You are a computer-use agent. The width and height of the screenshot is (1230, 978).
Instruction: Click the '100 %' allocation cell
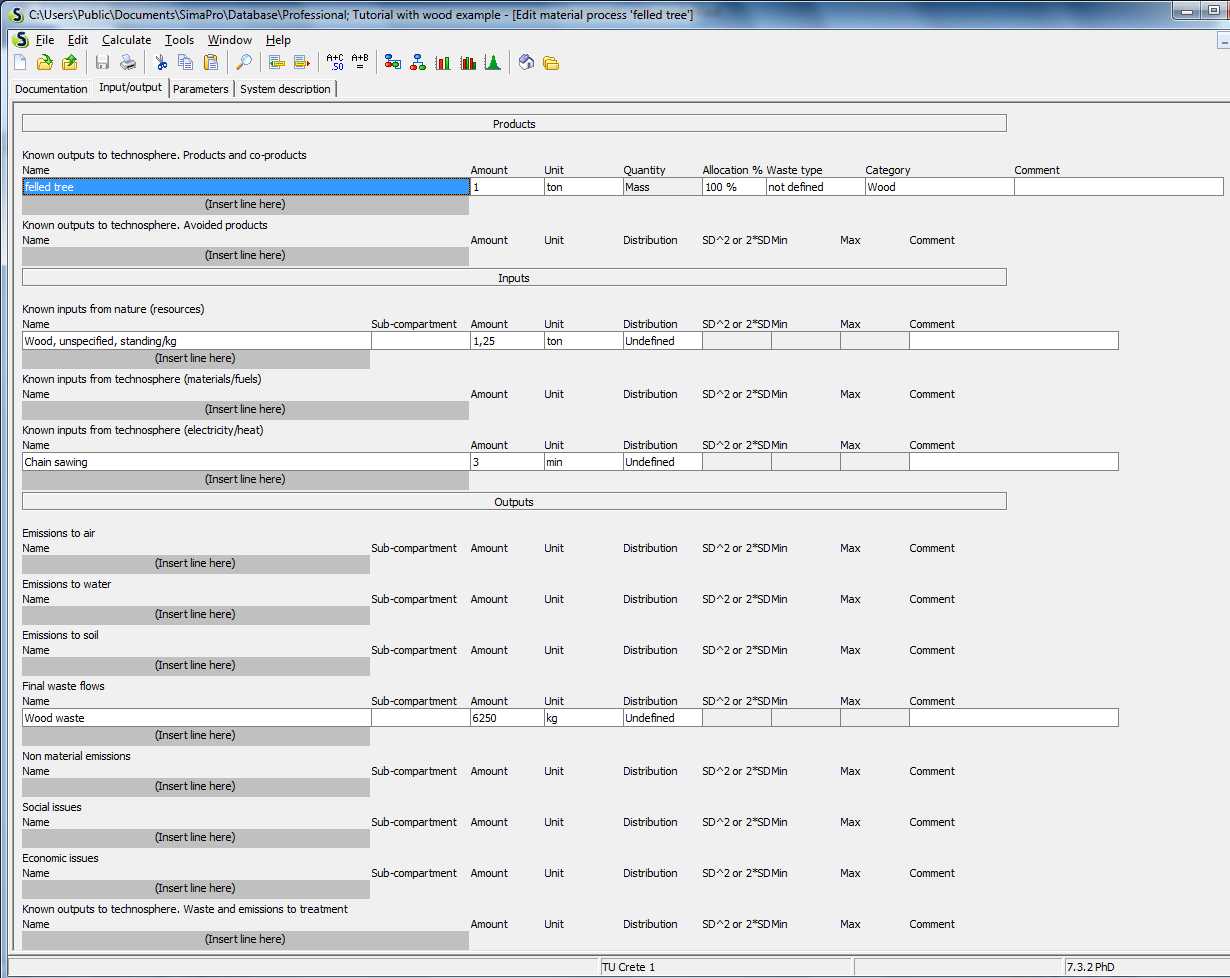pos(734,187)
